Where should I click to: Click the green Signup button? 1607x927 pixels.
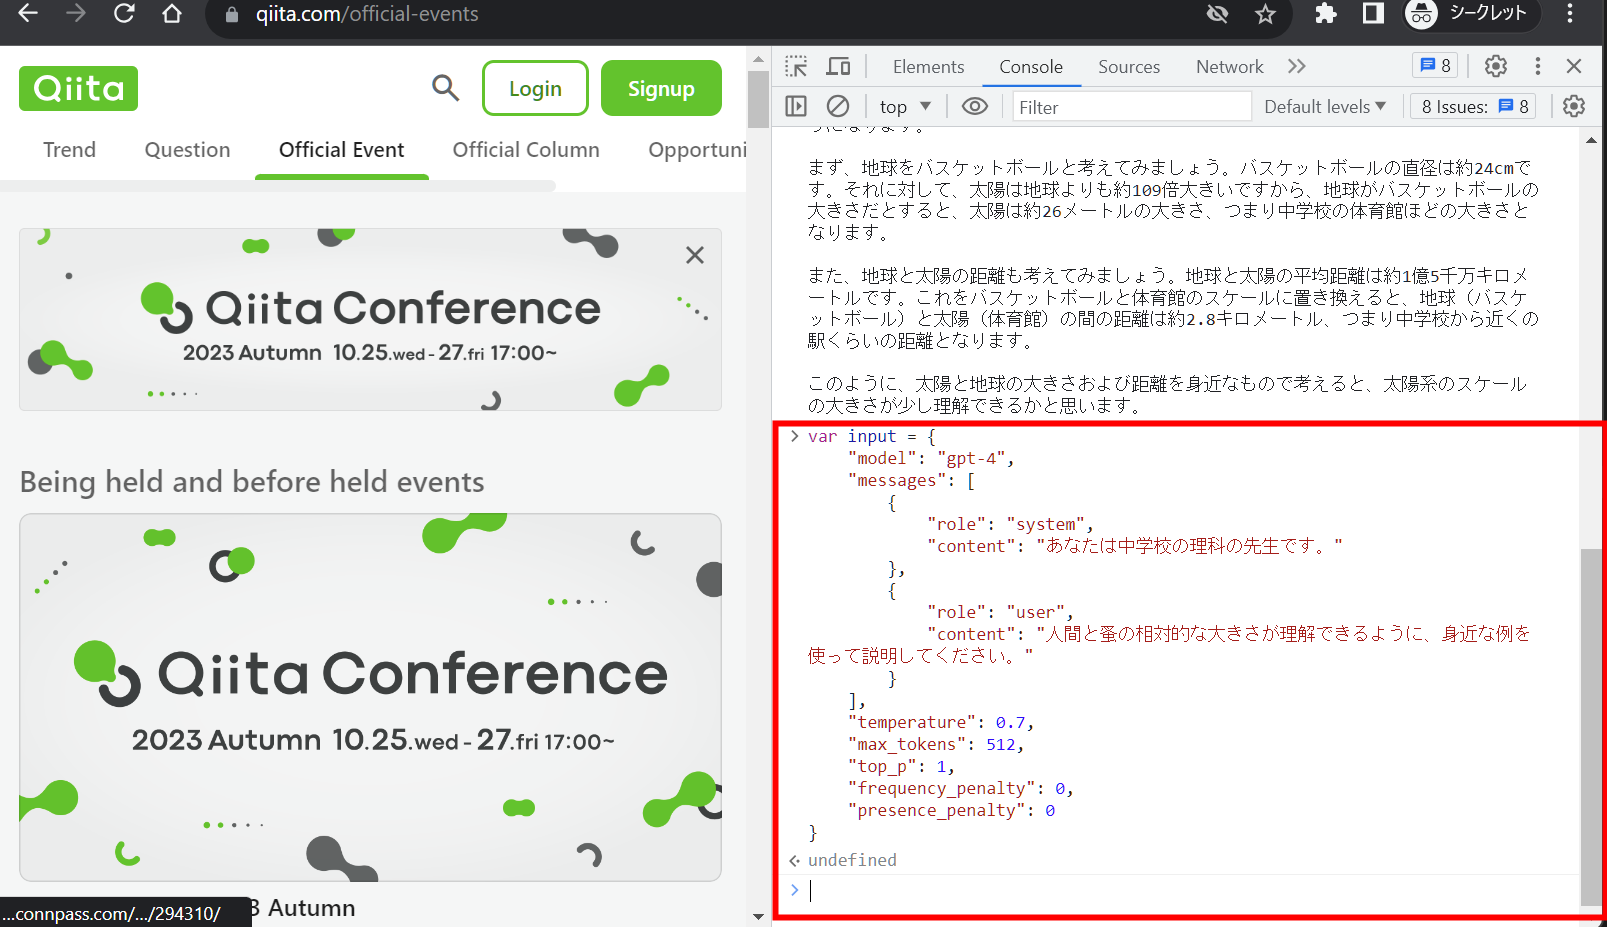(x=661, y=88)
